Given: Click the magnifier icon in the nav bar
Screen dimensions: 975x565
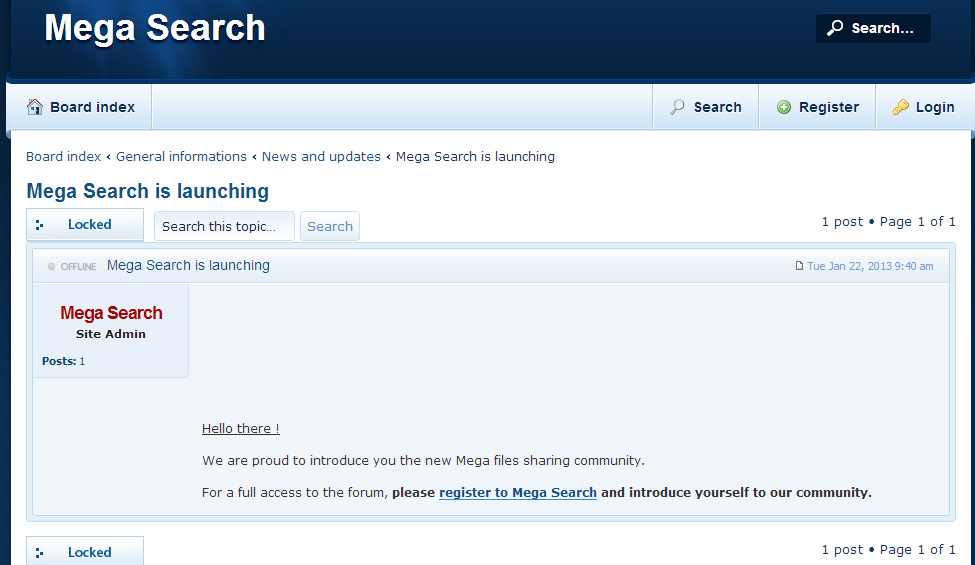Looking at the screenshot, I should [678, 107].
